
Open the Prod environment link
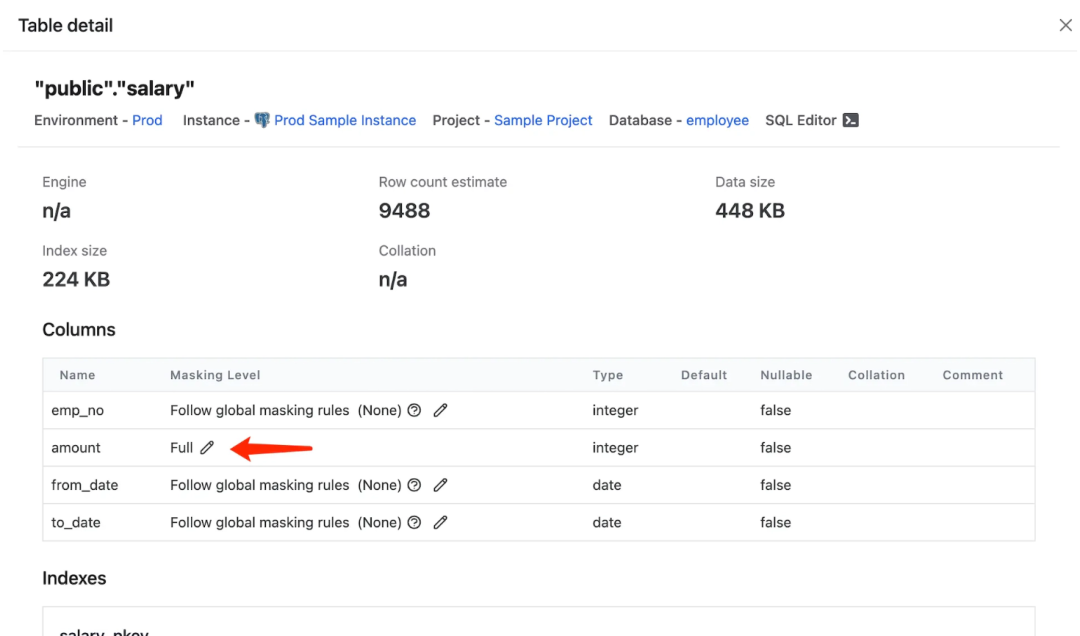147,120
